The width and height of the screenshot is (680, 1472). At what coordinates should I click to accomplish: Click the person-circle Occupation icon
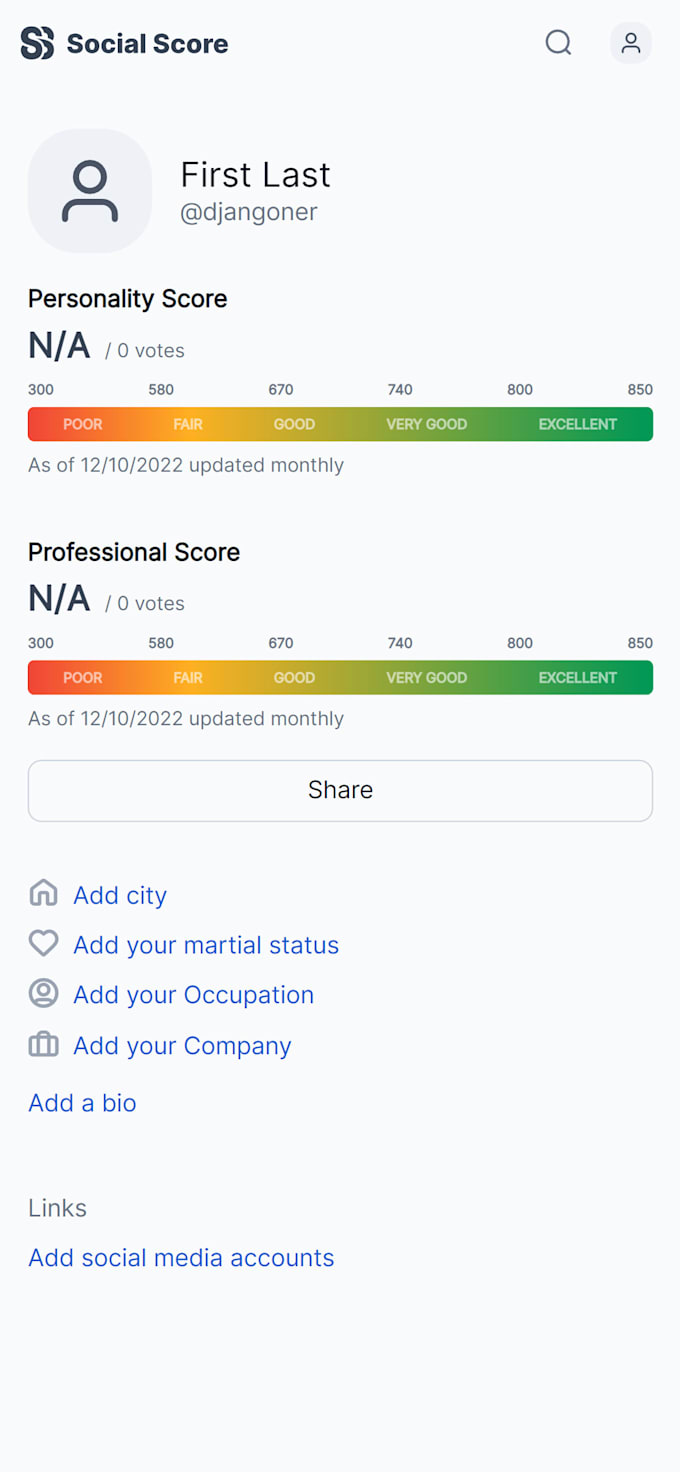point(43,993)
